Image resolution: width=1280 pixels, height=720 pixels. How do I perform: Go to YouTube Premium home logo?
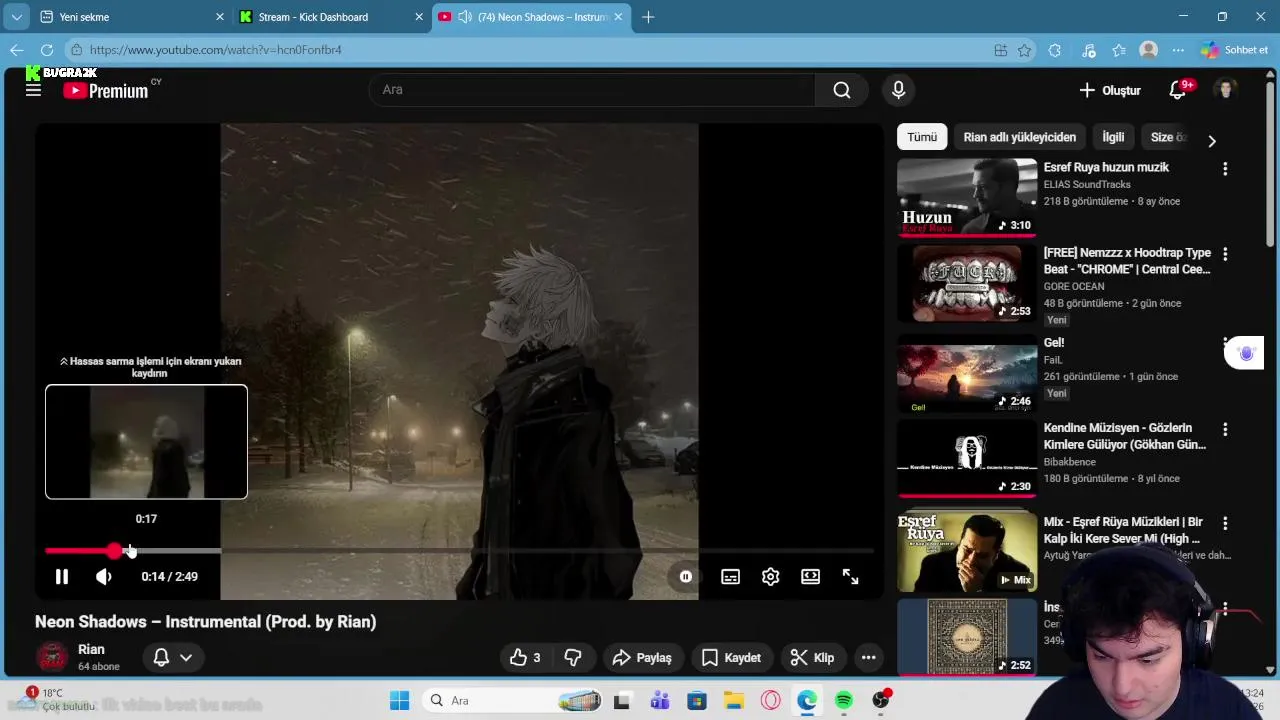(106, 90)
